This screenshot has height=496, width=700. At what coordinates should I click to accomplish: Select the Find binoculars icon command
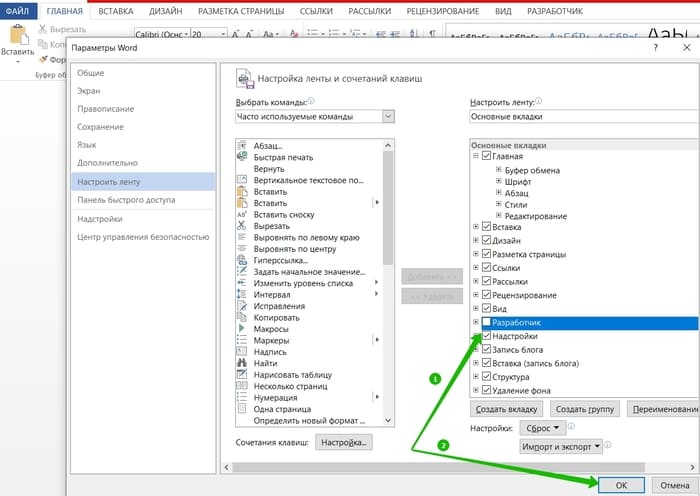(x=242, y=363)
